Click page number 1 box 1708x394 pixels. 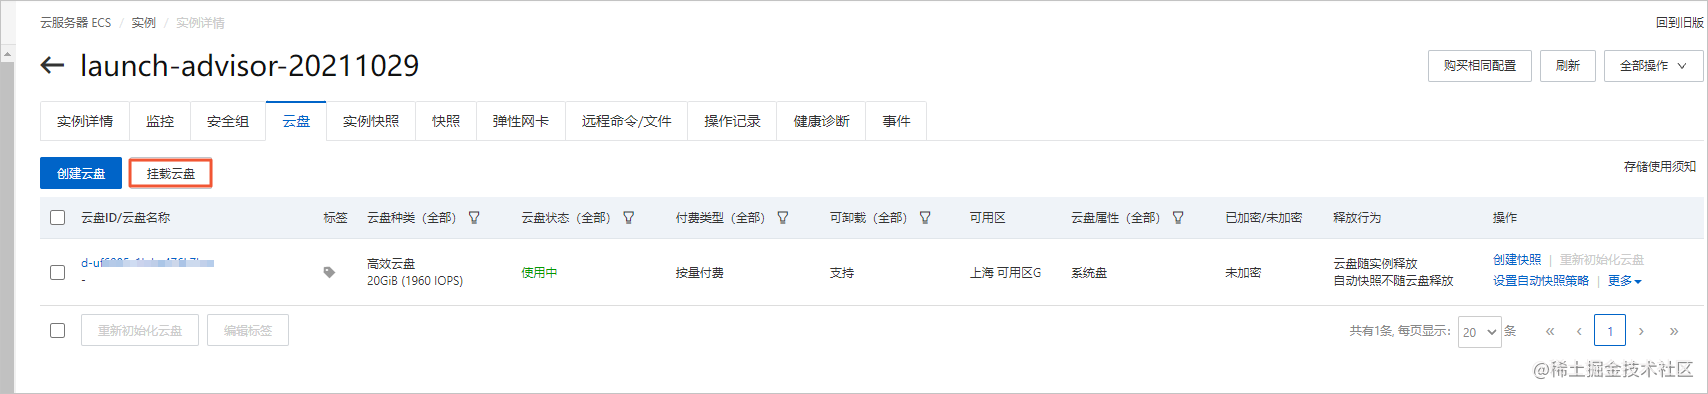(1610, 331)
